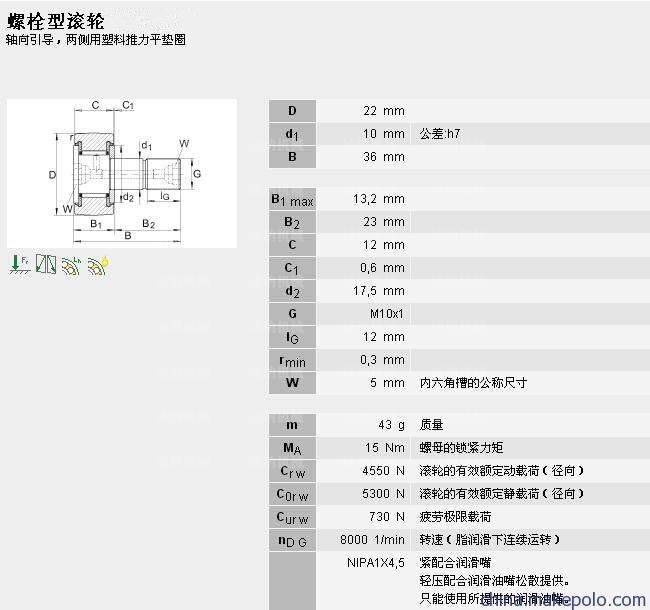This screenshot has width=650, height=610.
Task: Click the 8000 1/min speed value
Action: [x=372, y=540]
